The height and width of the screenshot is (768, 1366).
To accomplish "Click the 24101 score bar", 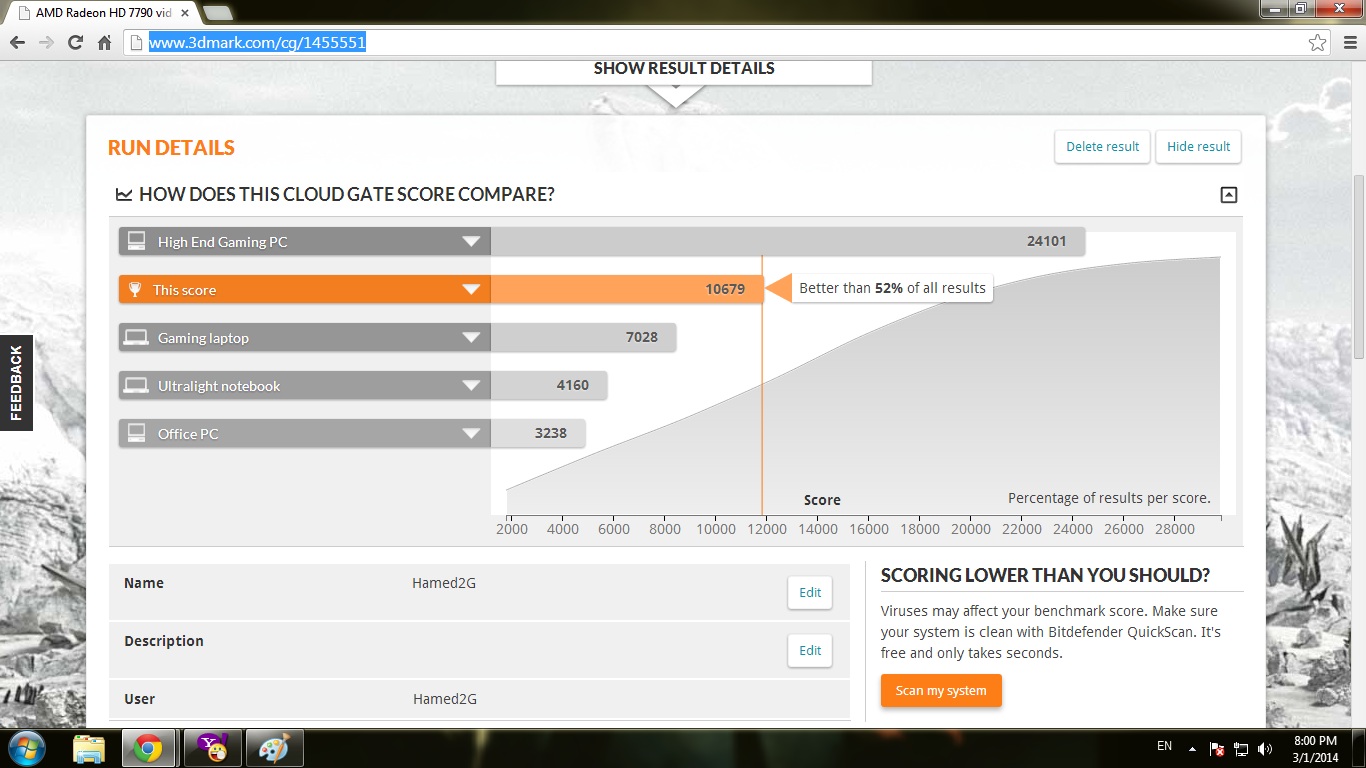I will (x=788, y=241).
